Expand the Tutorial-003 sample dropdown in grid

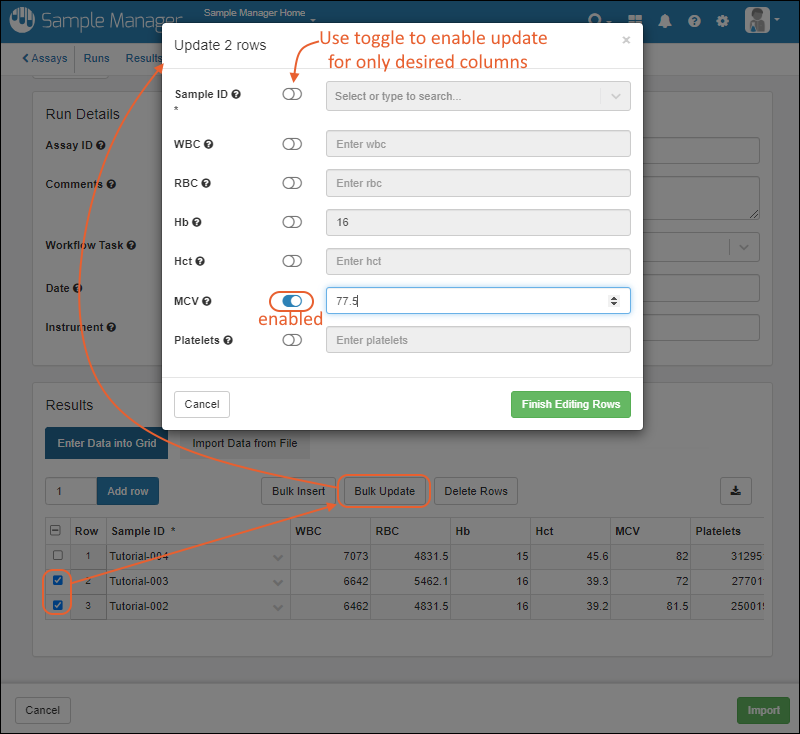click(x=277, y=582)
